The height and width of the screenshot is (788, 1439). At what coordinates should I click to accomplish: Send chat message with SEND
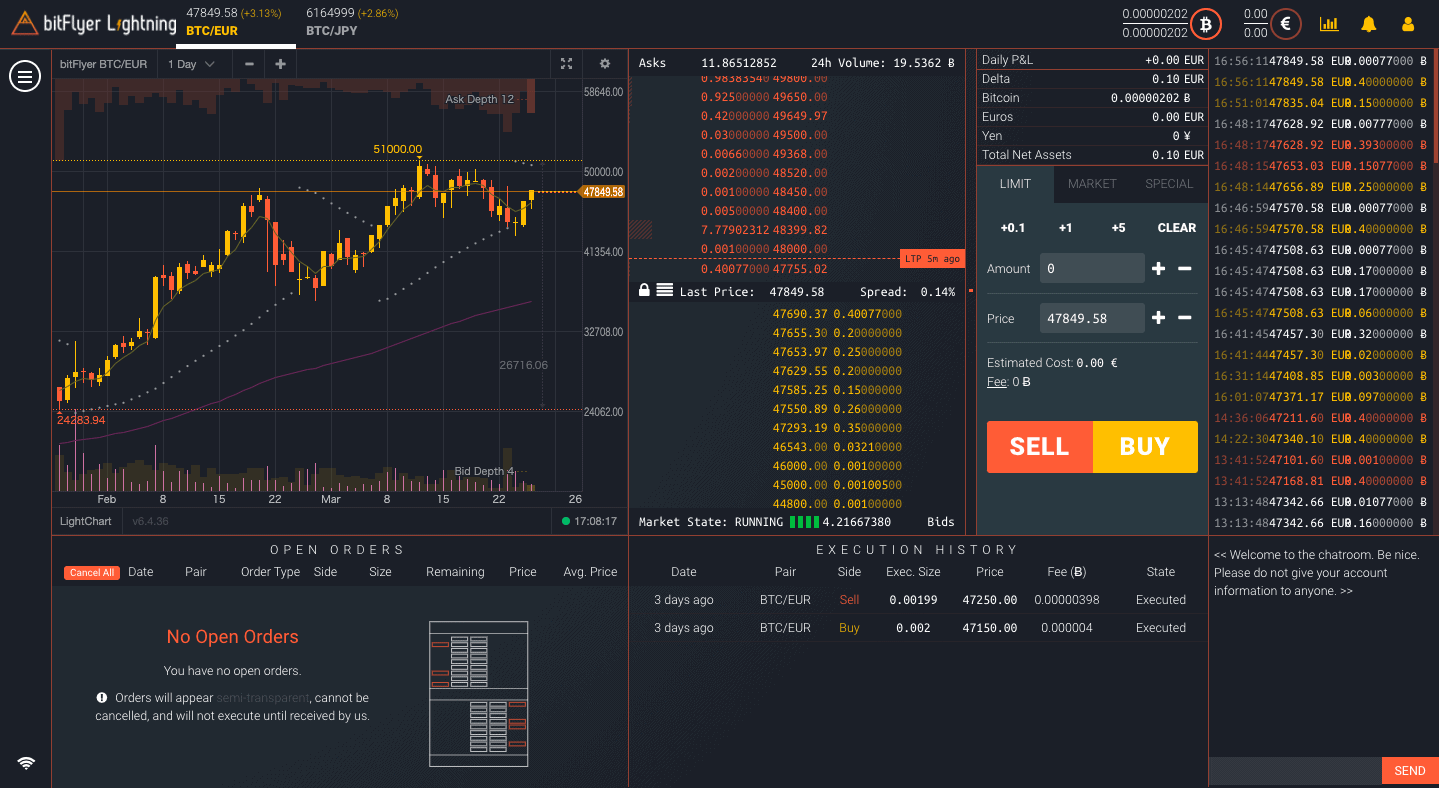click(1410, 771)
